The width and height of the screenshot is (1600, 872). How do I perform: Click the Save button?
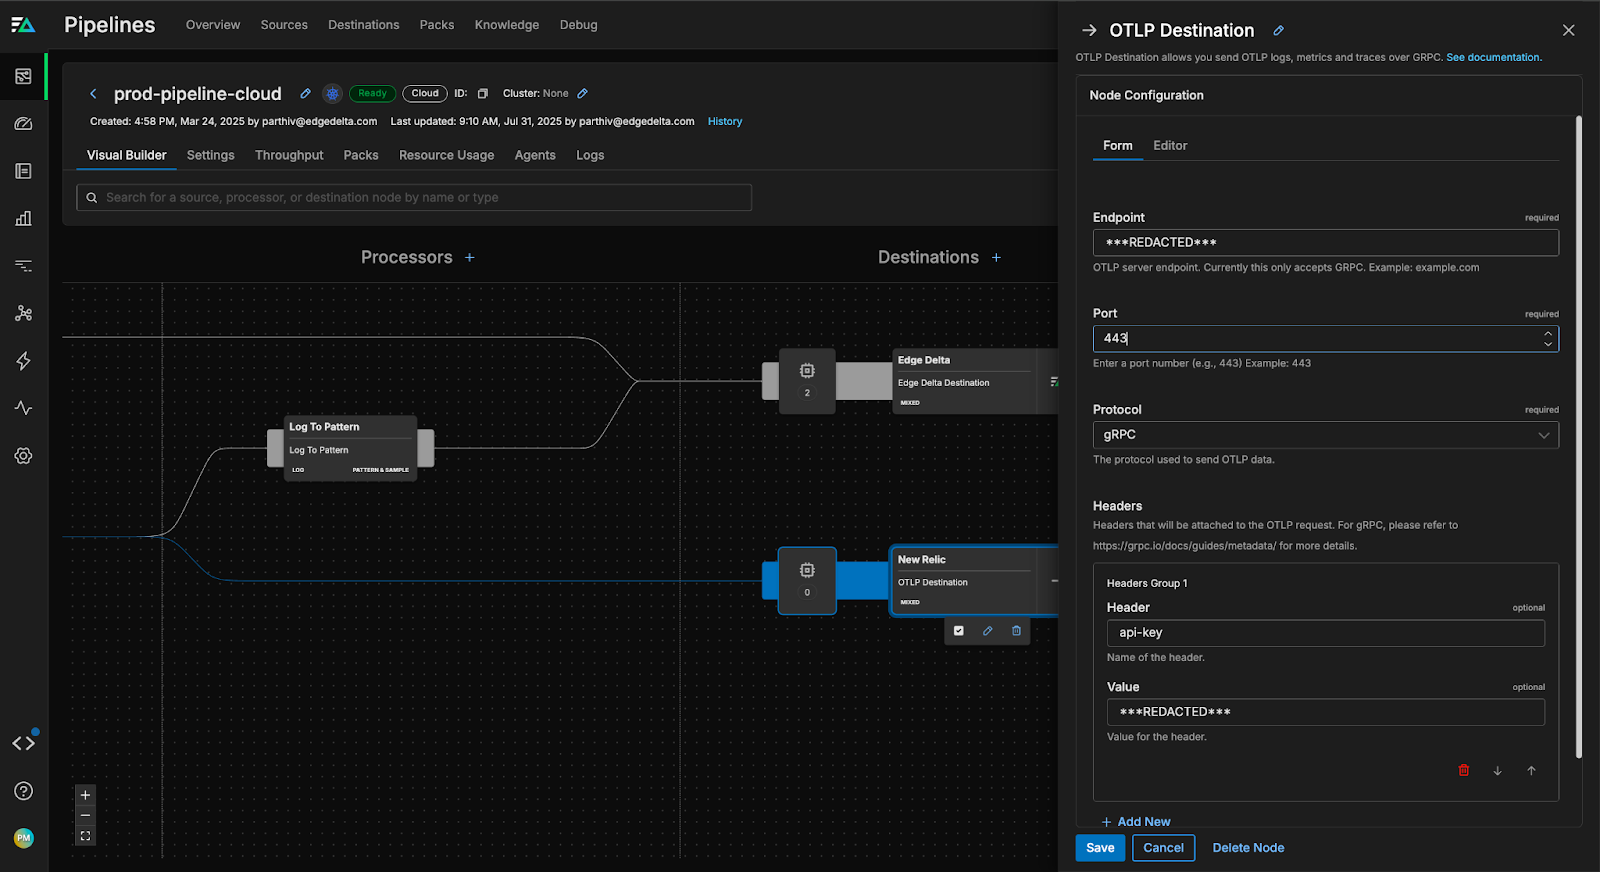[x=1100, y=848]
